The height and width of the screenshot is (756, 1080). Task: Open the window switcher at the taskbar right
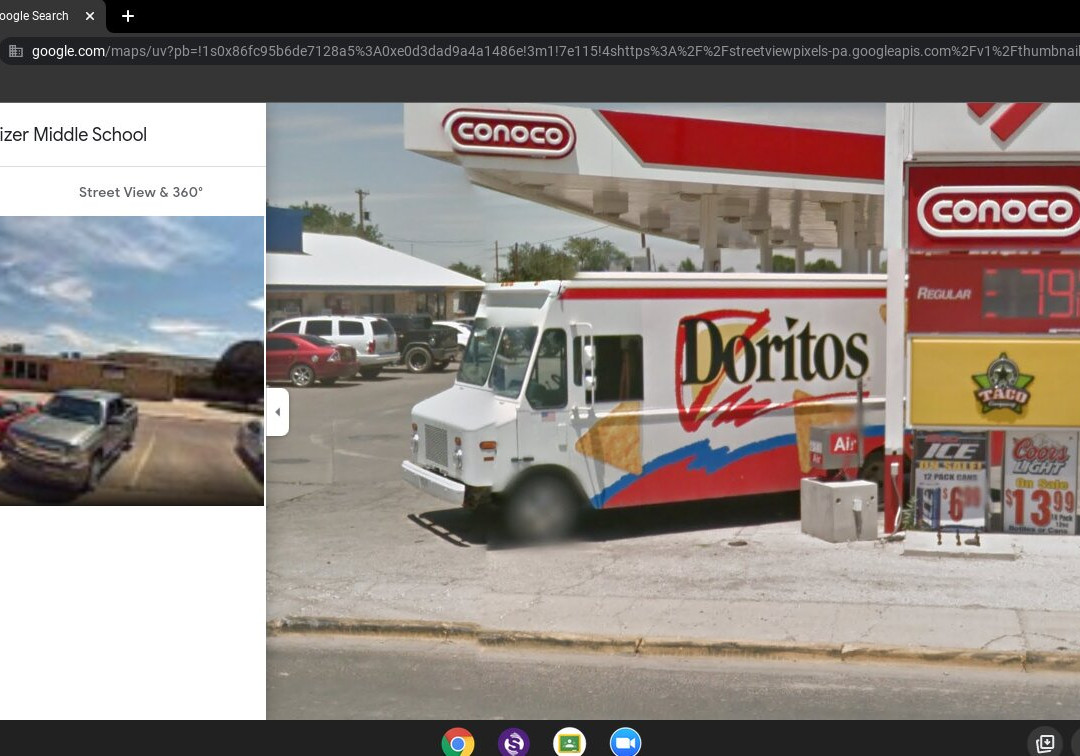tap(1046, 743)
